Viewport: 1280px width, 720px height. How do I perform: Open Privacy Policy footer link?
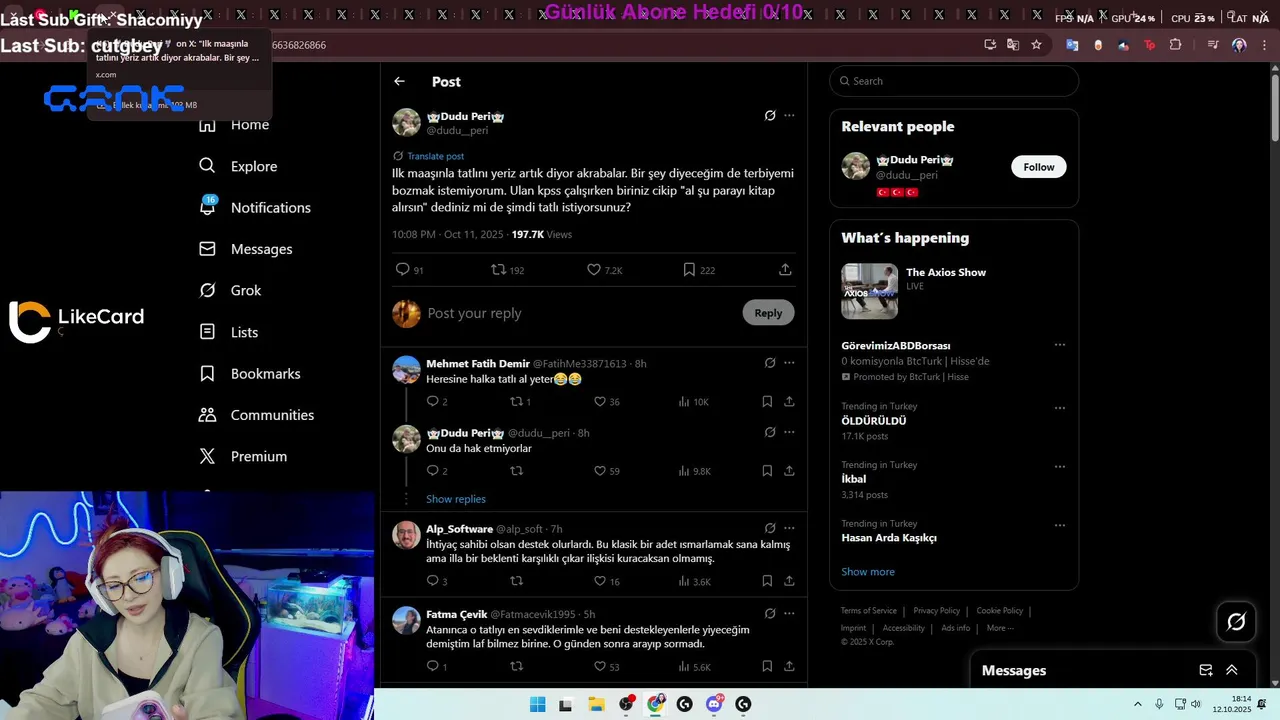(936, 611)
